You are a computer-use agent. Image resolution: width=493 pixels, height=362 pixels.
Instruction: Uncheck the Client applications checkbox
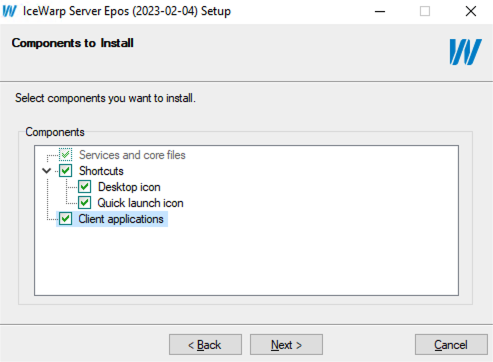point(65,219)
